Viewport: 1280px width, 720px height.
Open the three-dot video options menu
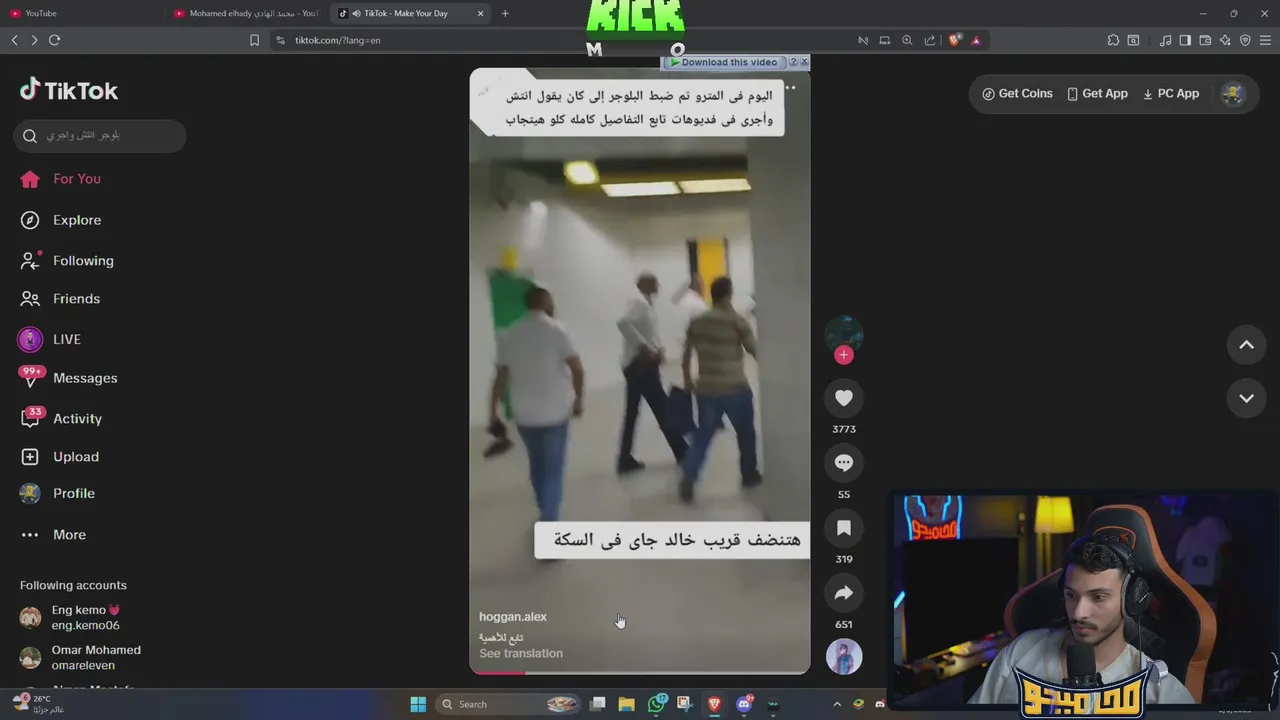(790, 88)
